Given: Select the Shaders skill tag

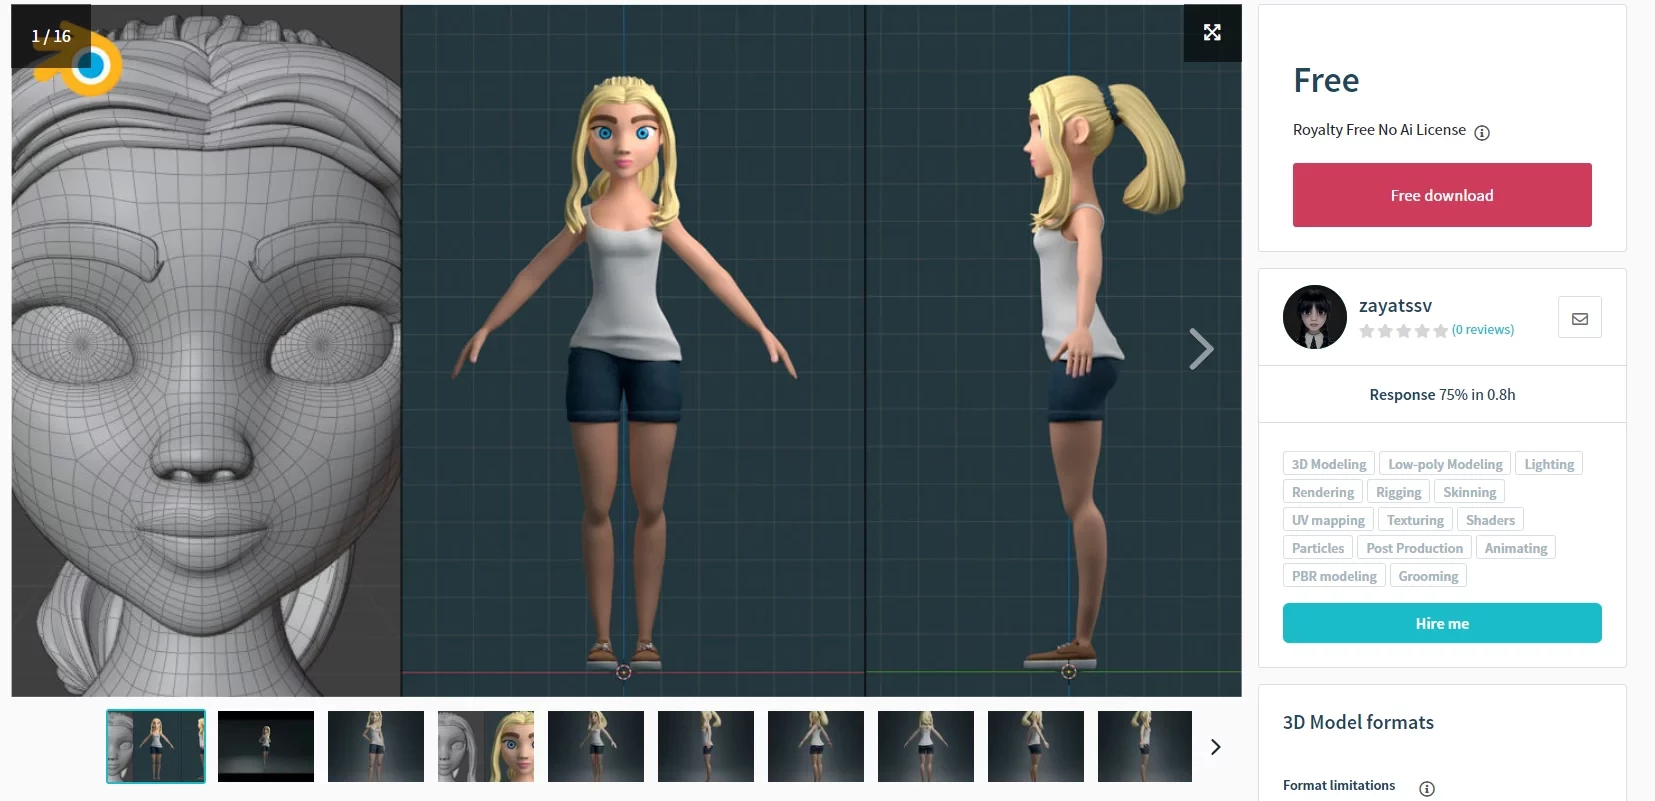Looking at the screenshot, I should 1490,520.
